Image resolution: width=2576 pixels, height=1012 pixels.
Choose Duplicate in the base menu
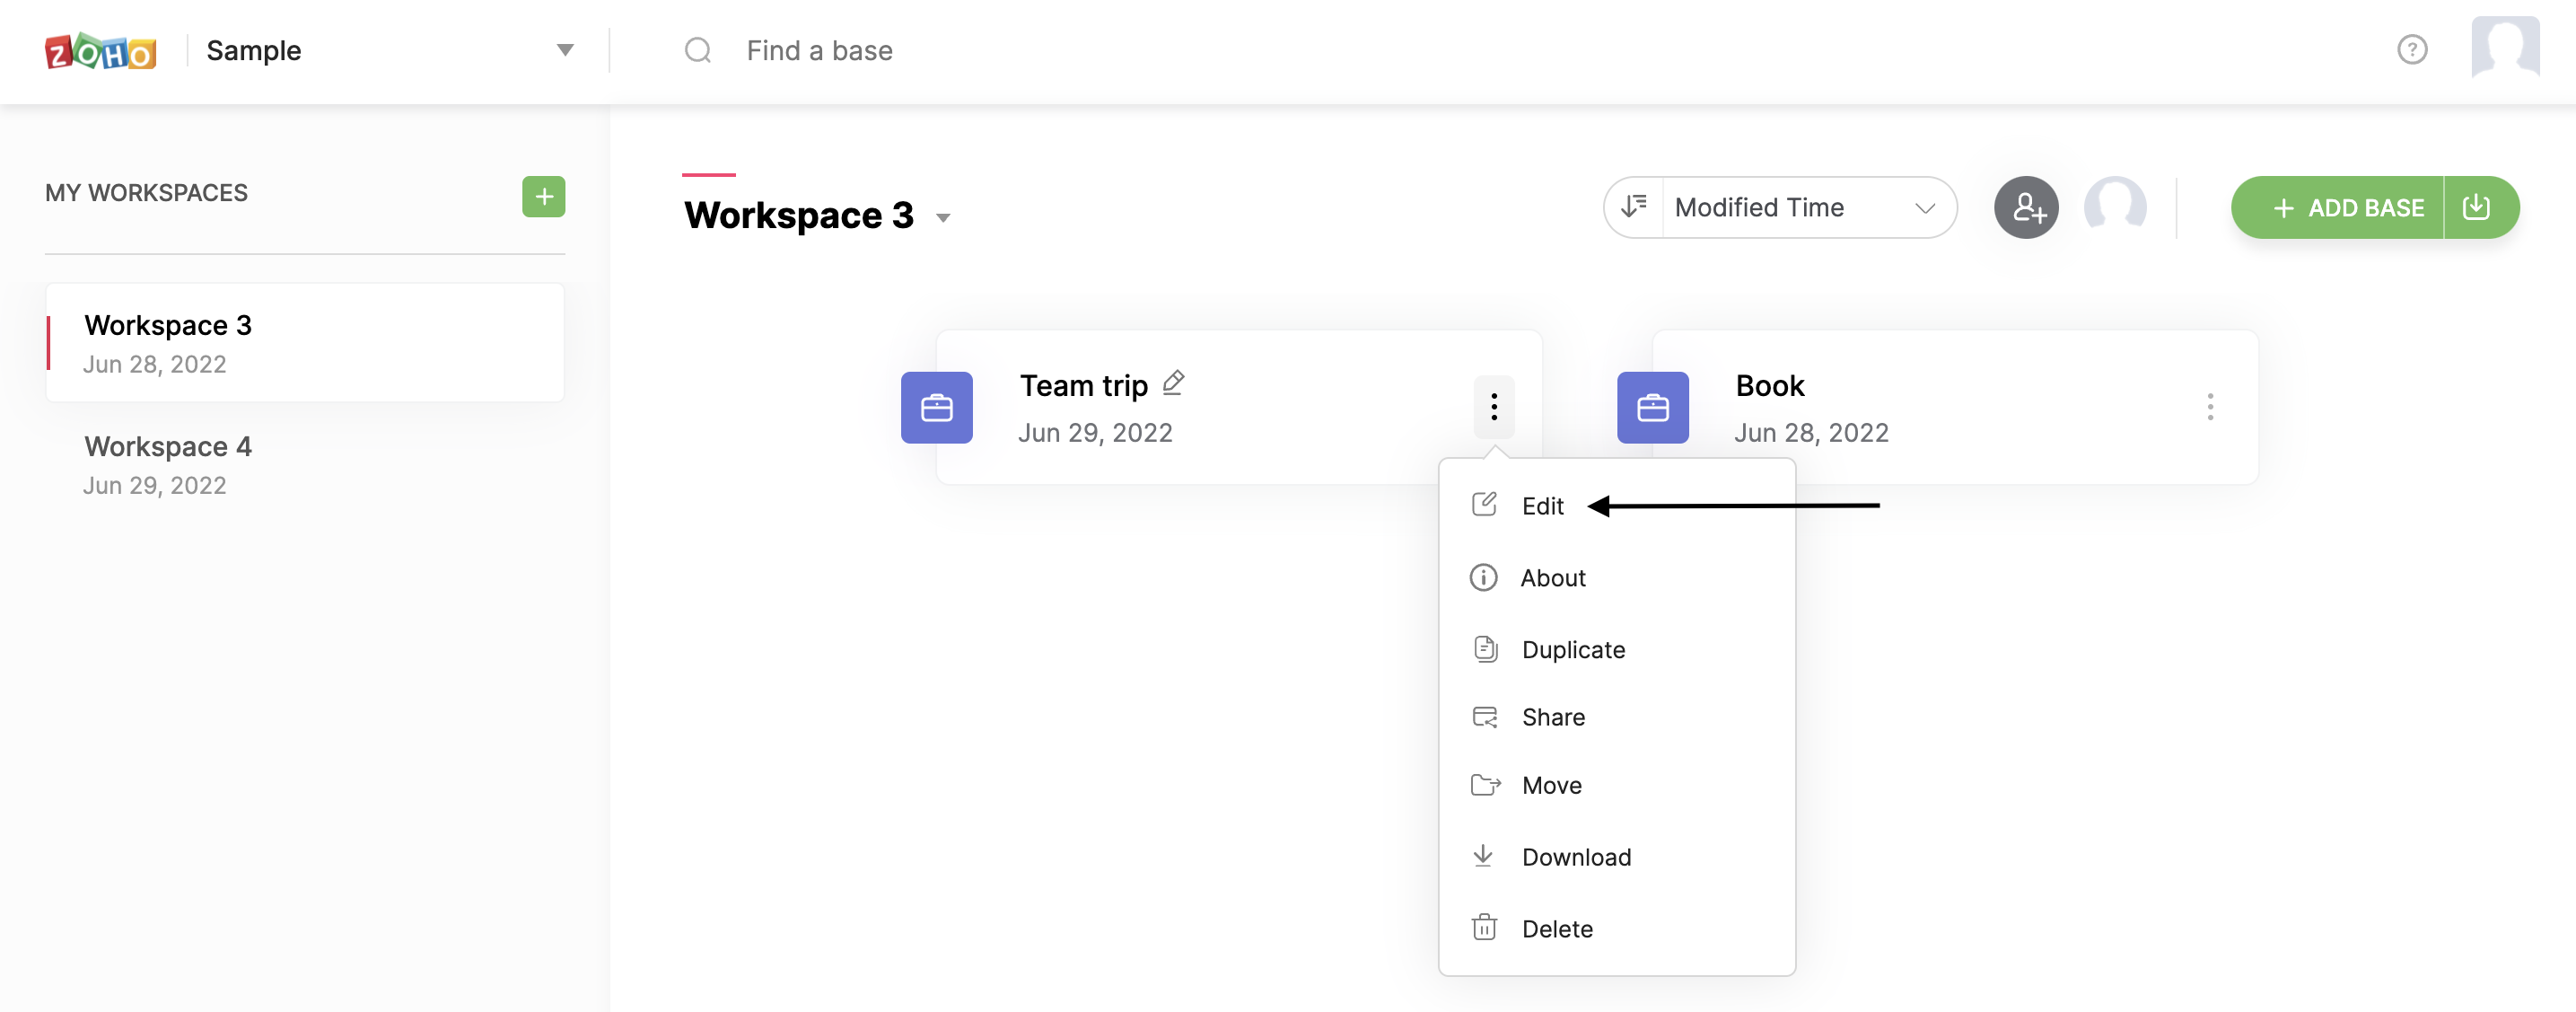pos(1572,650)
